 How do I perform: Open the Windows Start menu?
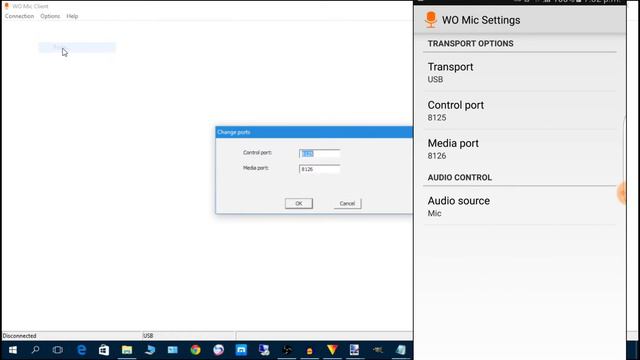pyautogui.click(x=13, y=350)
